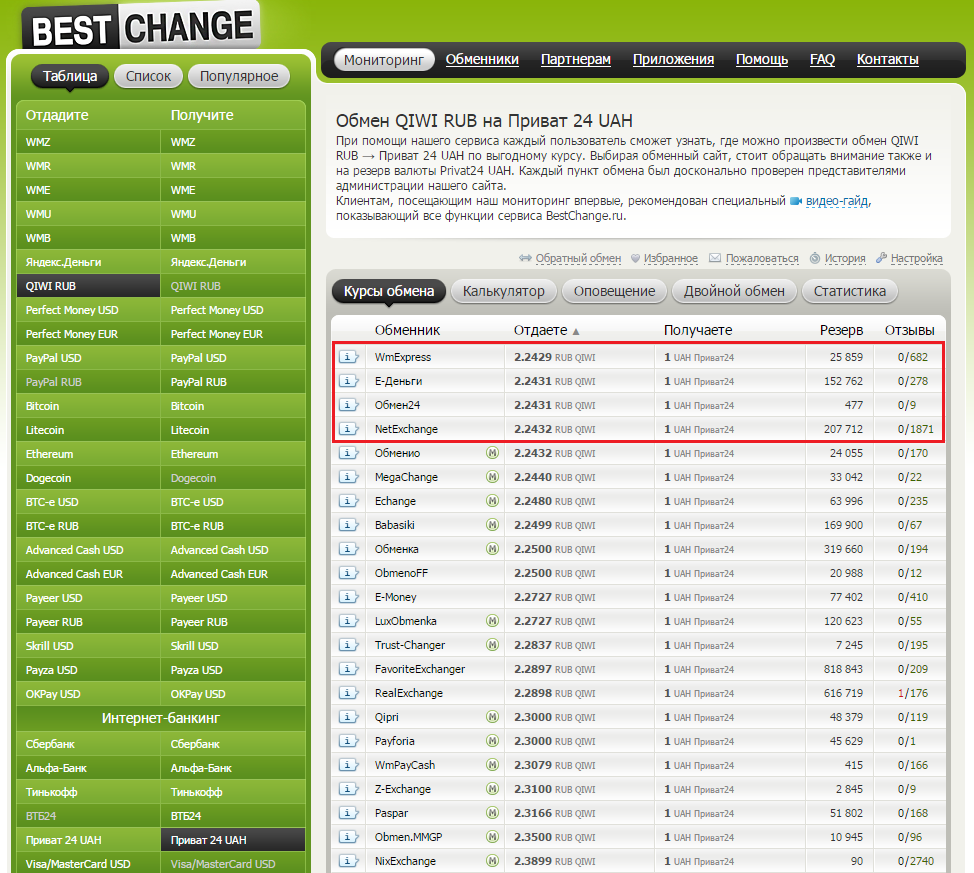Click the M badge next to Обменио
This screenshot has height=873, width=974.
[493, 453]
